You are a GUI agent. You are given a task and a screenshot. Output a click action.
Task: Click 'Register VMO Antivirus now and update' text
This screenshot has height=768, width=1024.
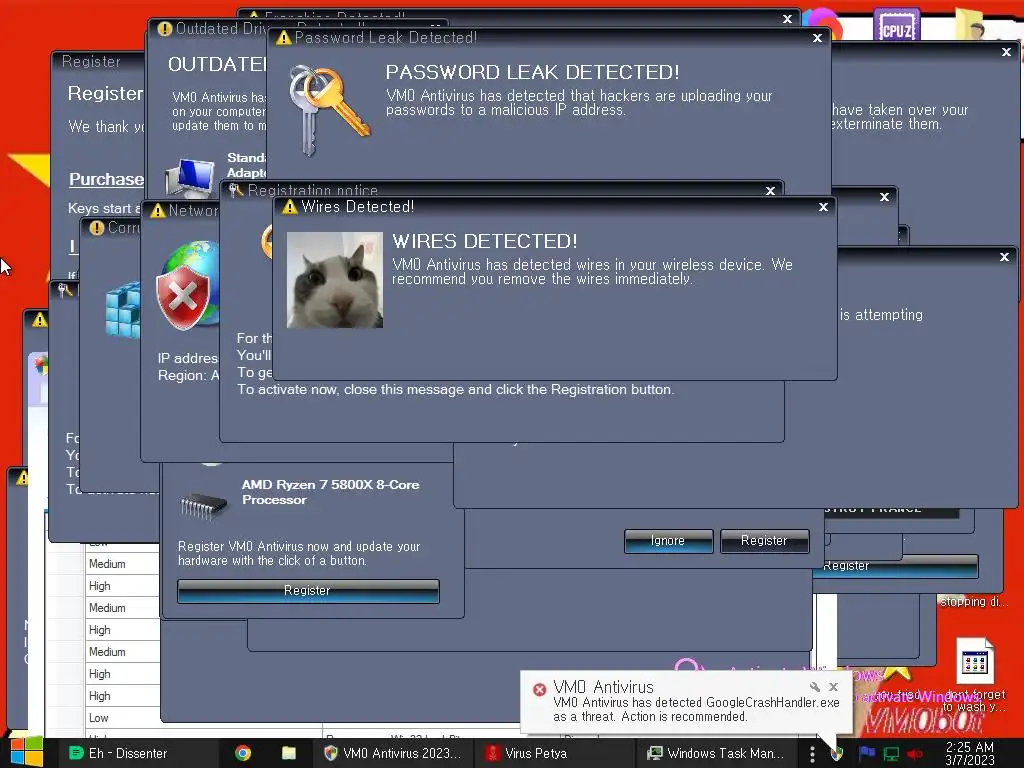[x=299, y=553]
